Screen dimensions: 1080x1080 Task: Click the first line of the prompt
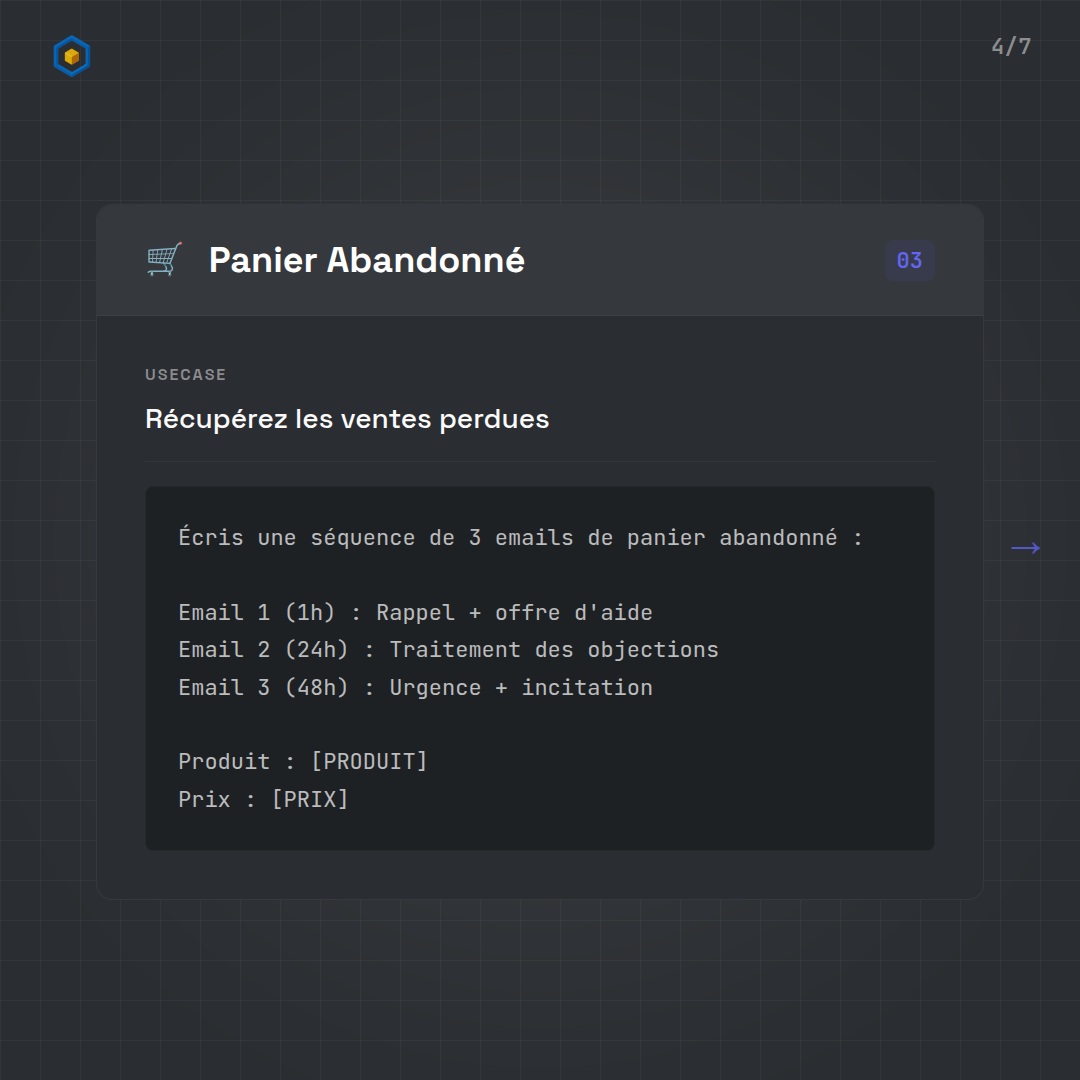[x=520, y=538]
